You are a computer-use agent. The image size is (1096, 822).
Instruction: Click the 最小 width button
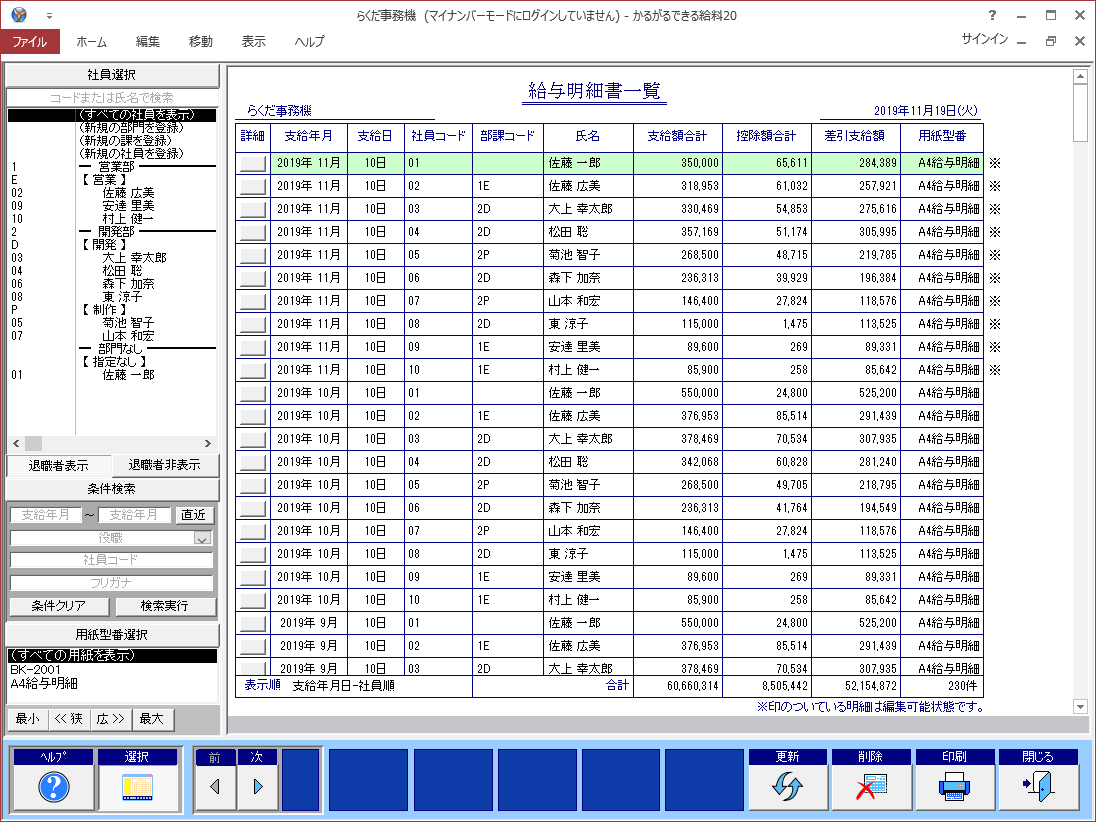coord(27,719)
